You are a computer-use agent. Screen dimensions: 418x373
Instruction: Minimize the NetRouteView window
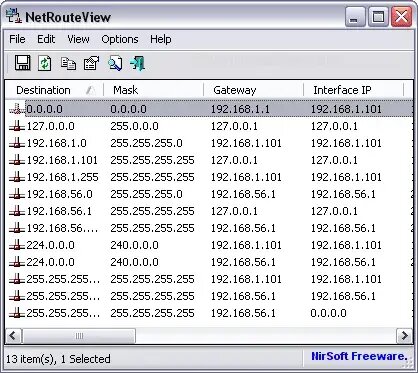click(355, 17)
